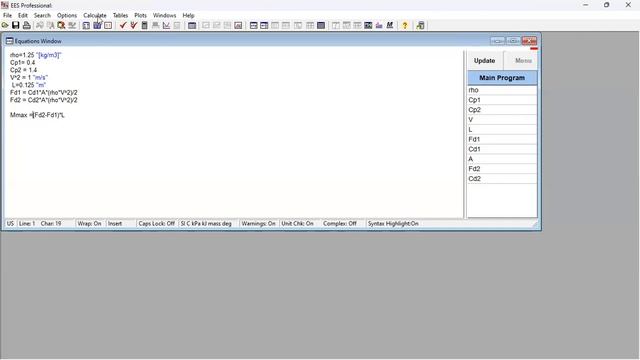Click the yellow question mark Help icon
This screenshot has width=640, height=360.
click(x=405, y=25)
